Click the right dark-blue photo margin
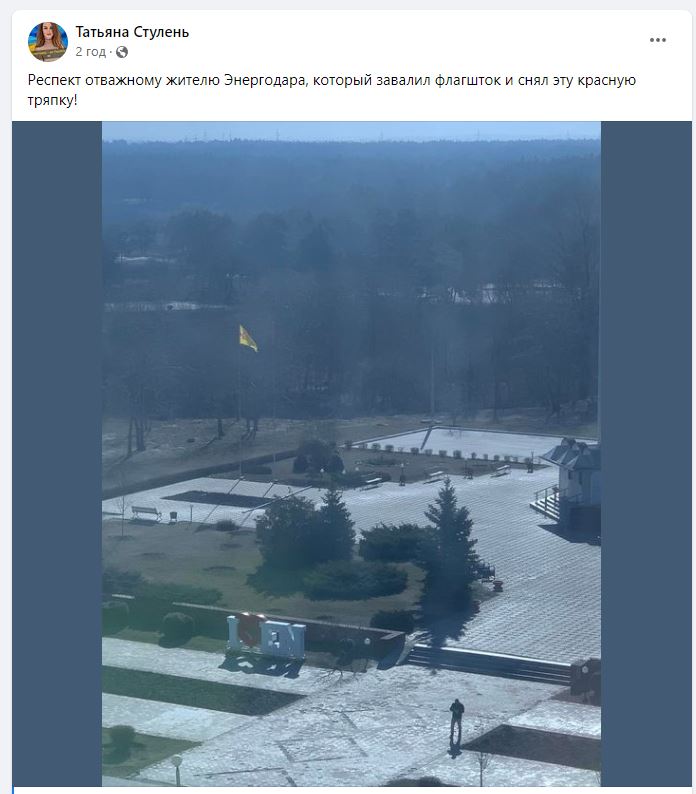This screenshot has width=696, height=794. (646, 453)
